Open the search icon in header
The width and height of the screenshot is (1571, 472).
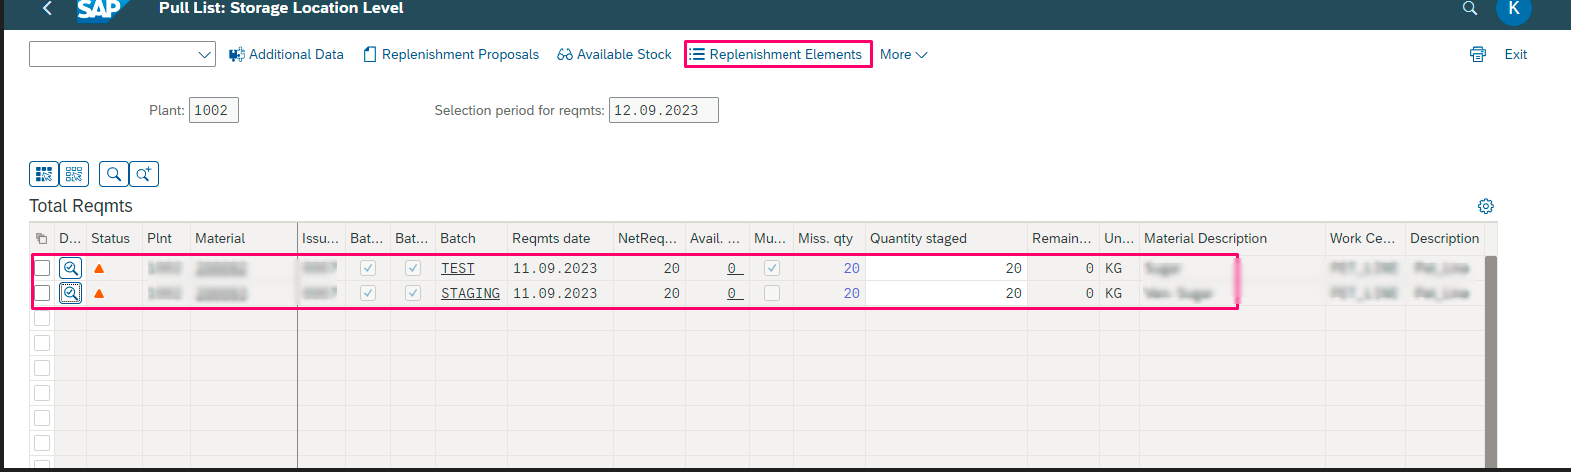point(1469,8)
